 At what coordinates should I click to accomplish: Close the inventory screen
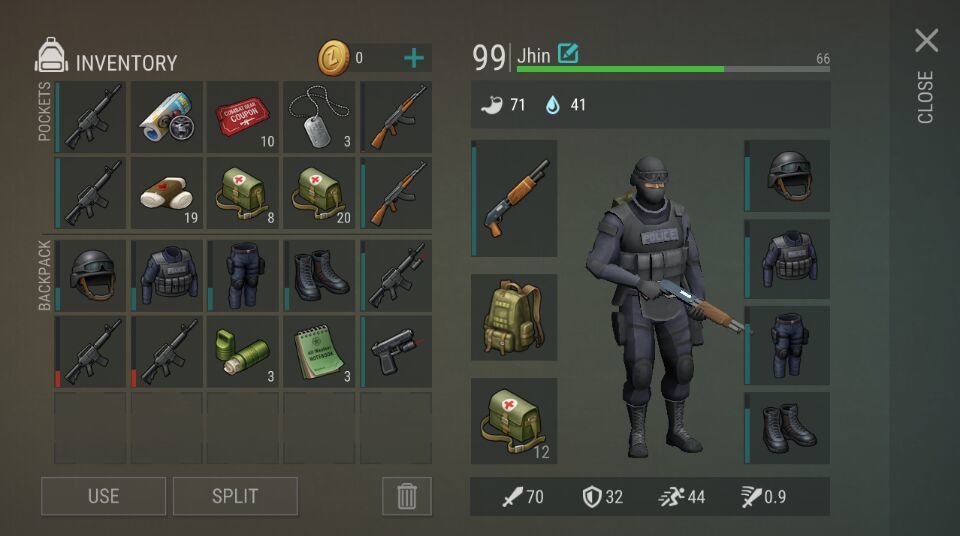926,40
